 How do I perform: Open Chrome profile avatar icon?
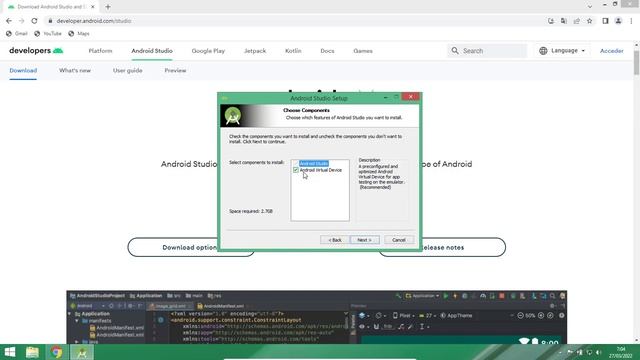coord(618,21)
